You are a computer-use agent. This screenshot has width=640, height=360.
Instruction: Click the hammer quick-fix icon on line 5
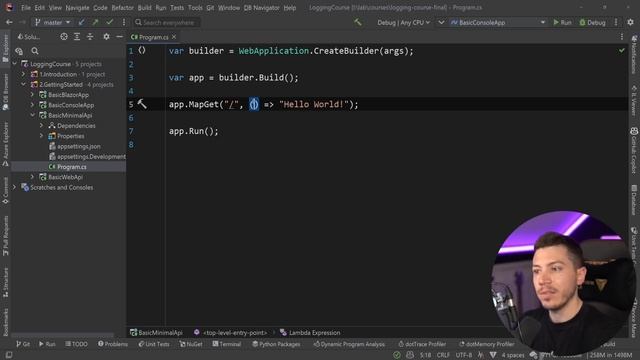(x=142, y=104)
